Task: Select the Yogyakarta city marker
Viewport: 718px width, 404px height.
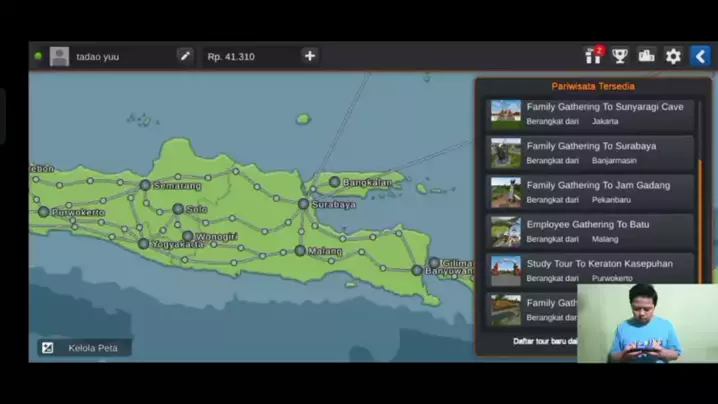Action: coord(144,244)
